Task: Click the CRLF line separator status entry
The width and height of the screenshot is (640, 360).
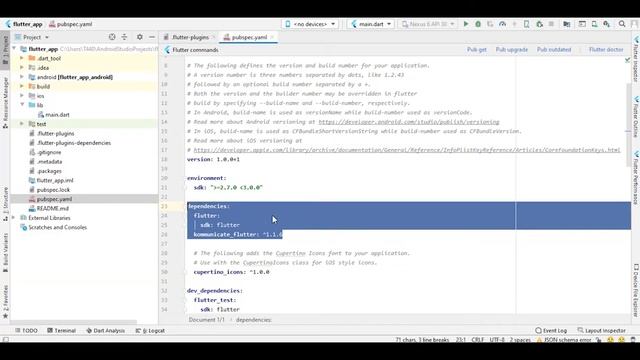Action: click(x=478, y=340)
